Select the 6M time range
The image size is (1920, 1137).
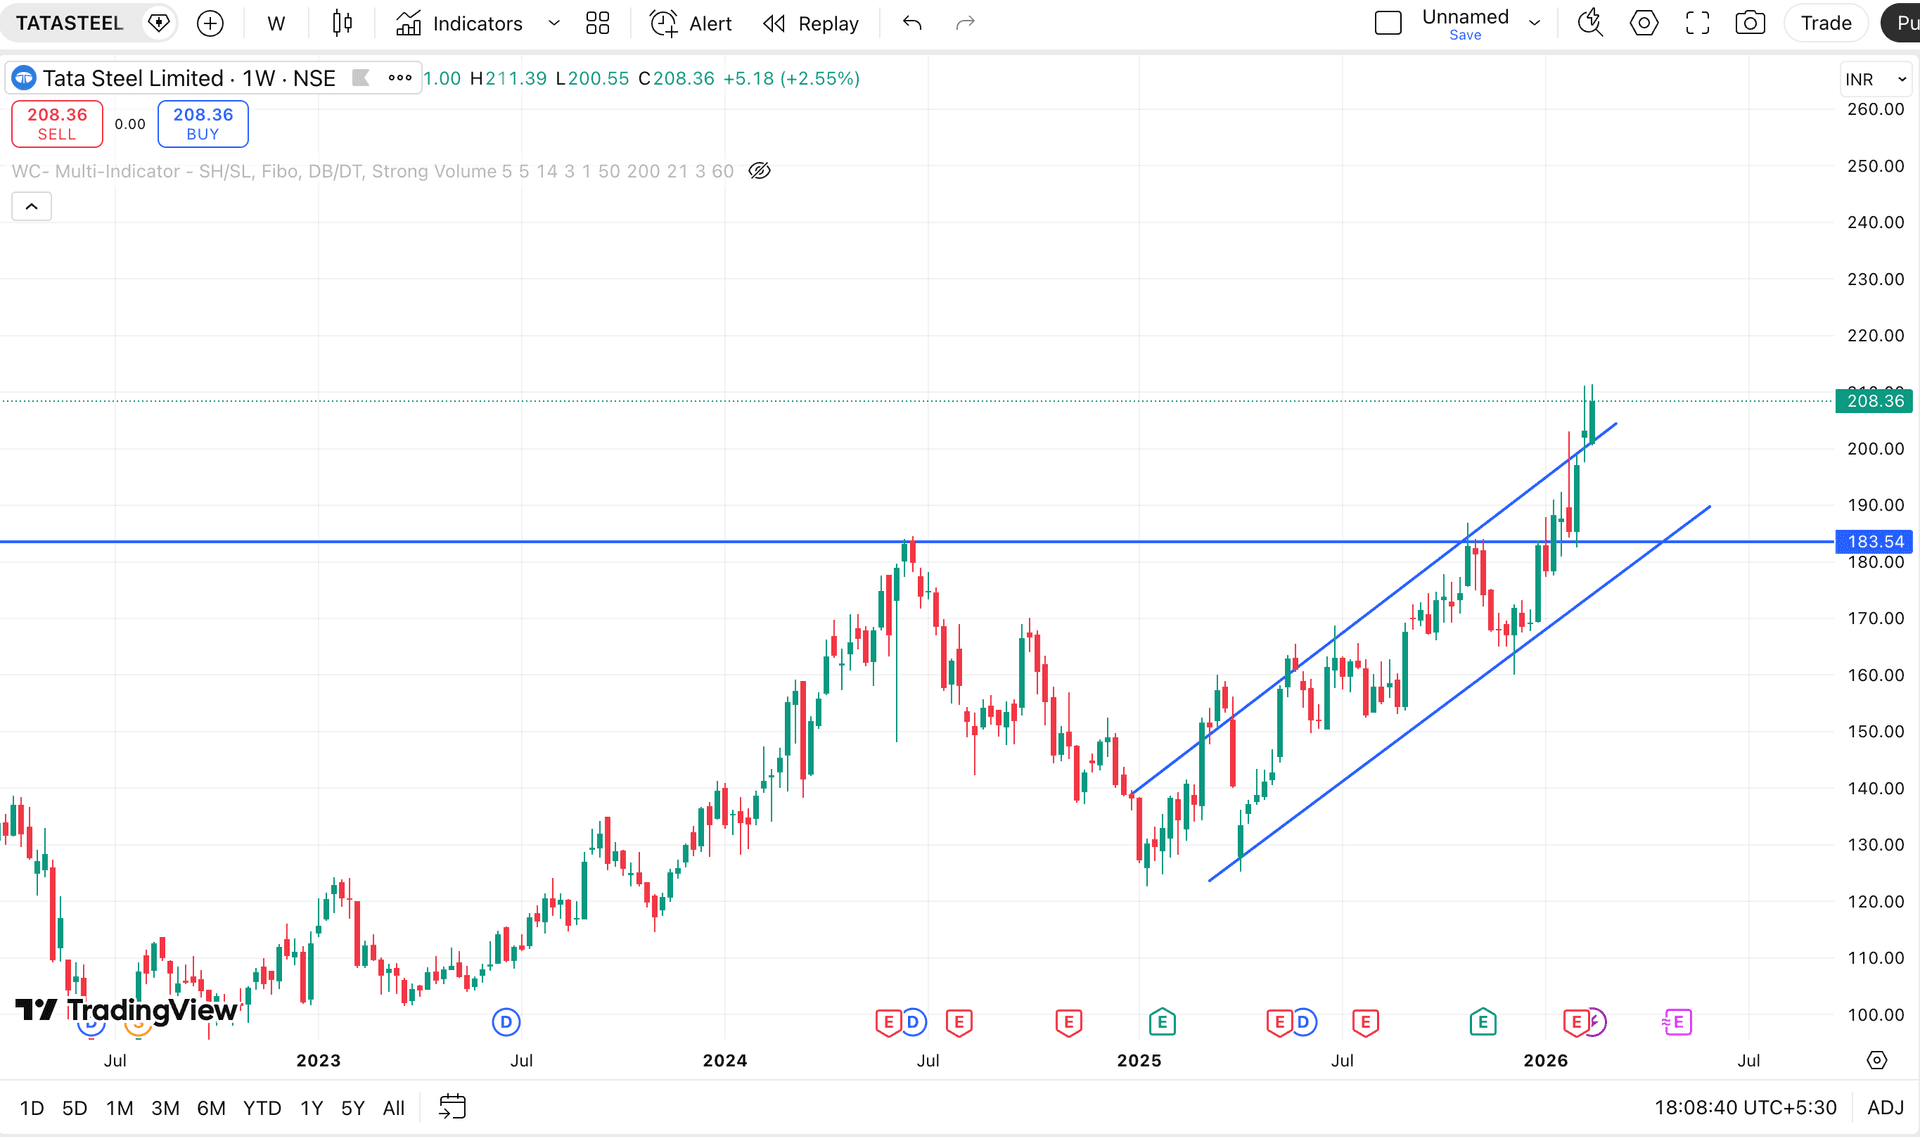click(x=211, y=1108)
